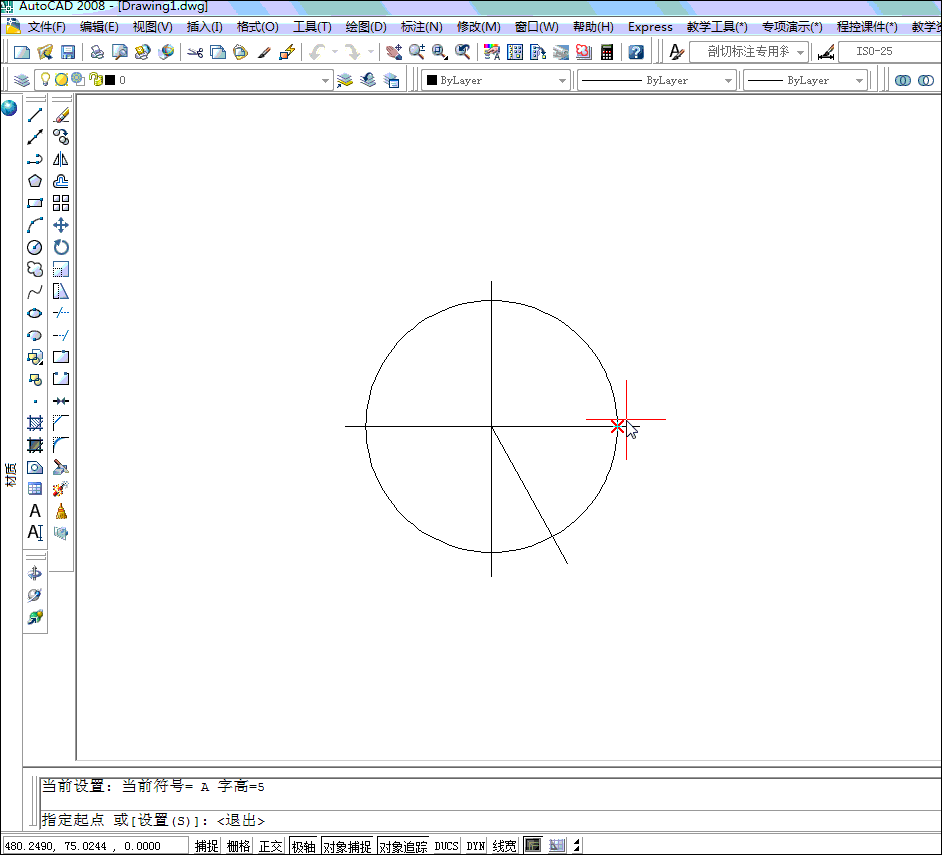This screenshot has height=855, width=942.
Task: Toggle 极轴 polar tracking
Action: (x=303, y=846)
